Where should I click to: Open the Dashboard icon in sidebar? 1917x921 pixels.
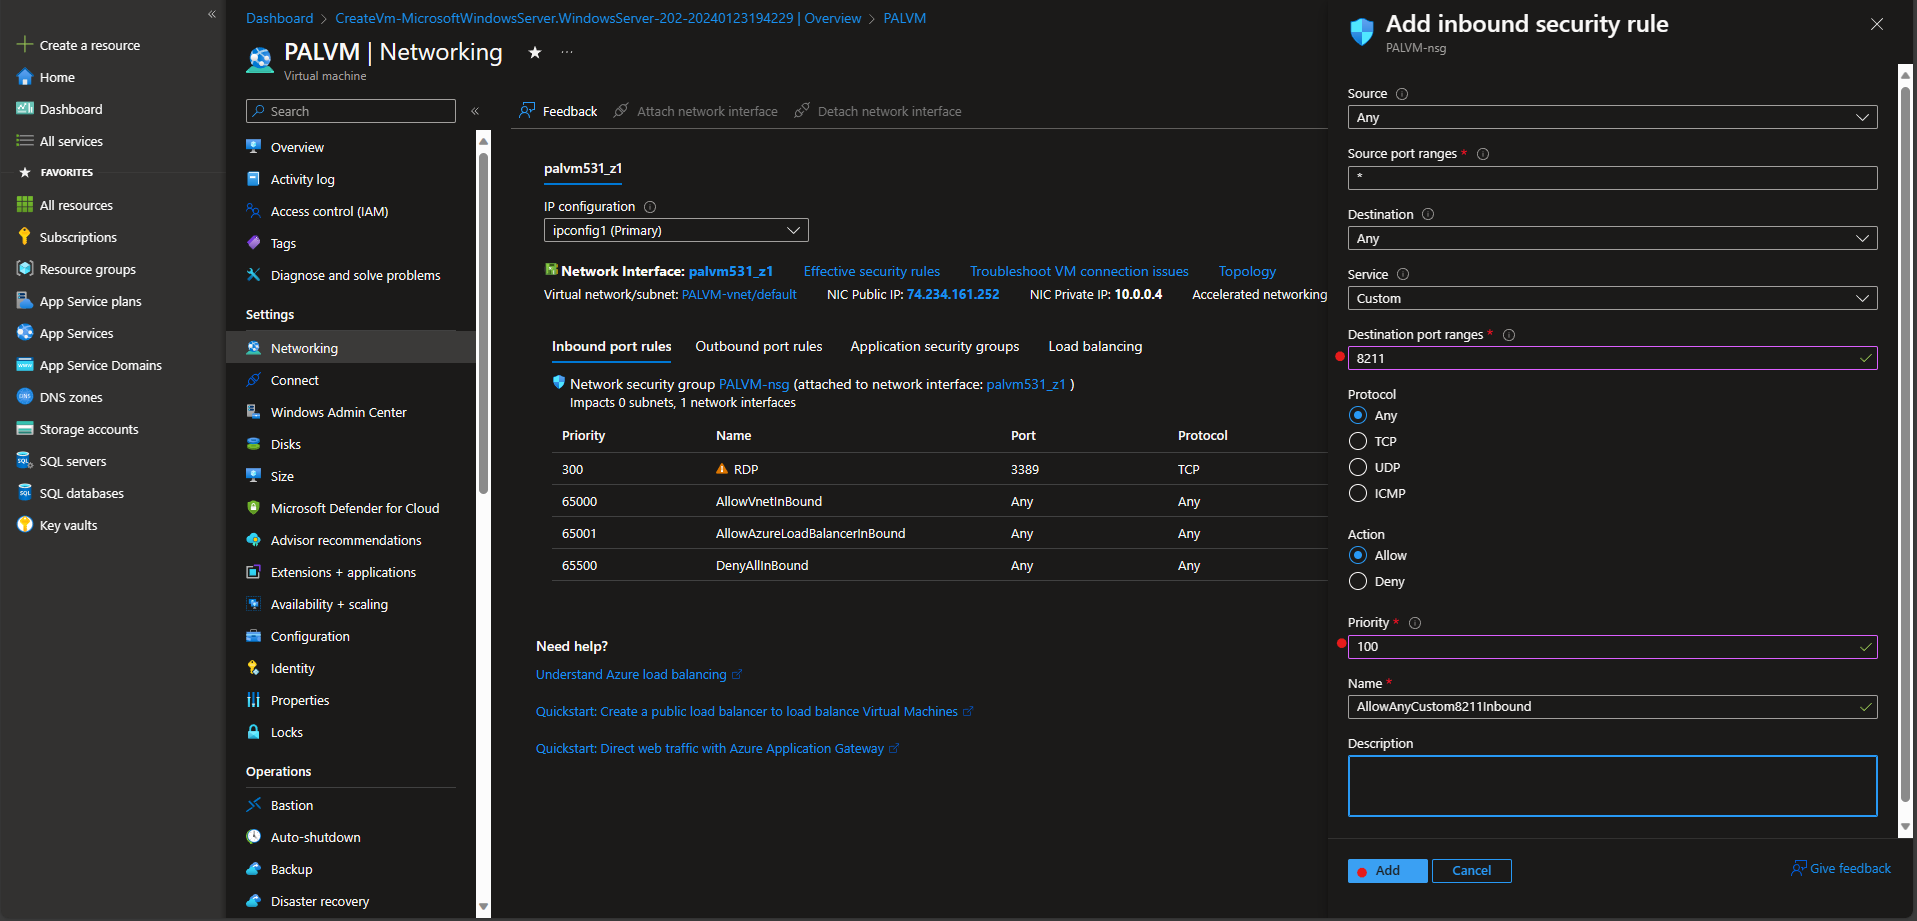coord(25,109)
